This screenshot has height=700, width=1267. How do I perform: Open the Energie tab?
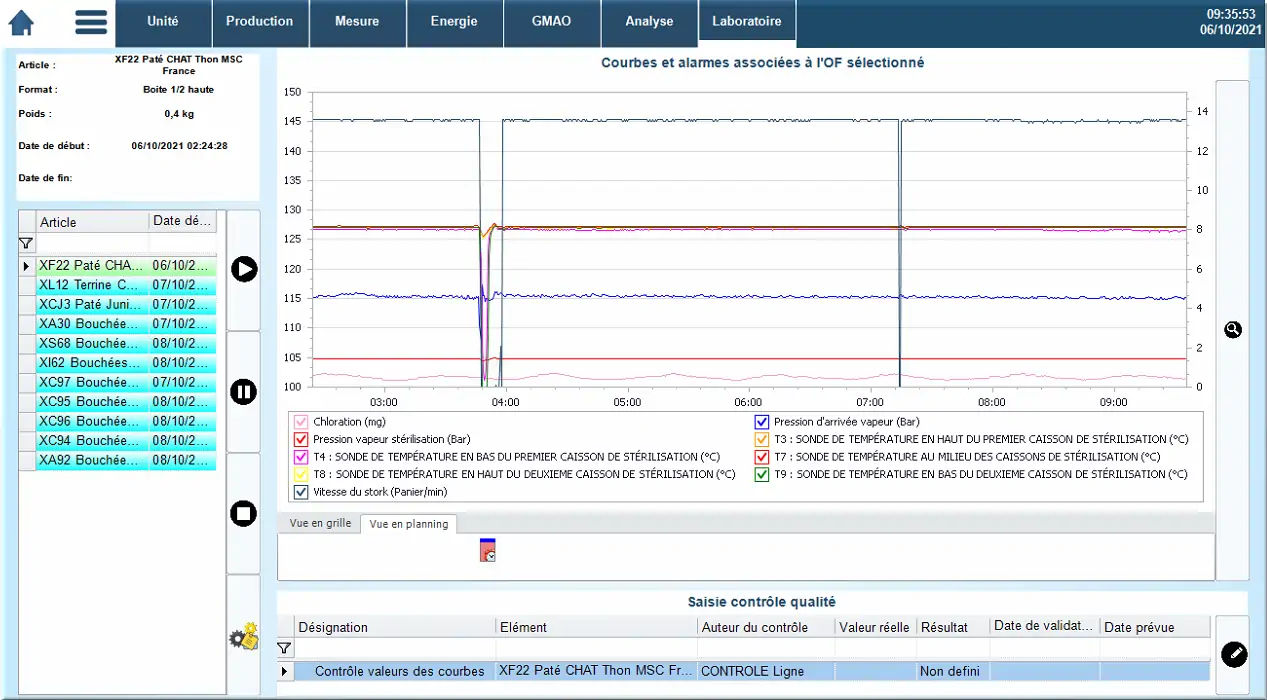(454, 22)
